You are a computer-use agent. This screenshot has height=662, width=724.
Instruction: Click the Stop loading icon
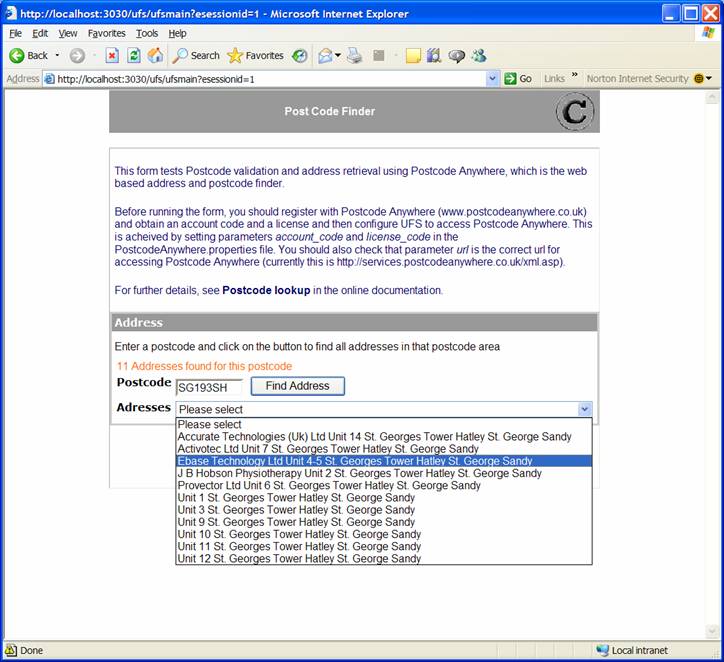[x=112, y=55]
